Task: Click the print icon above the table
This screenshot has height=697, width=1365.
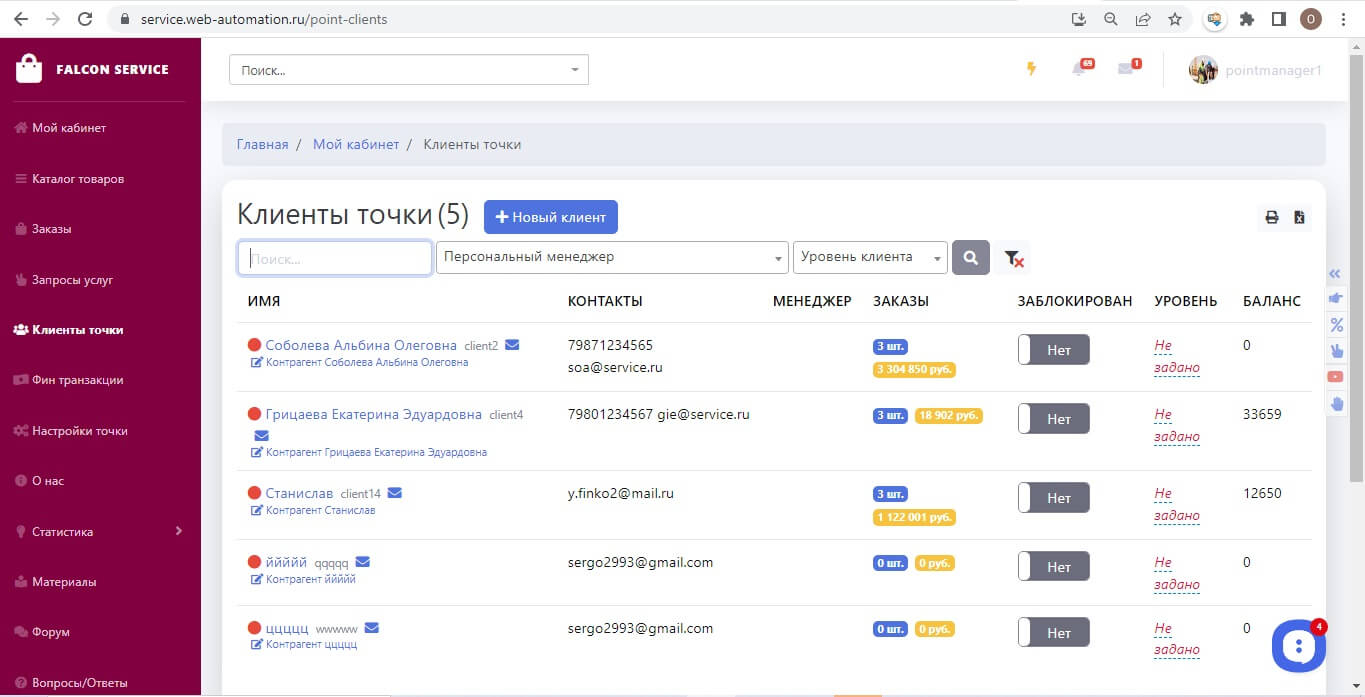Action: [1272, 217]
